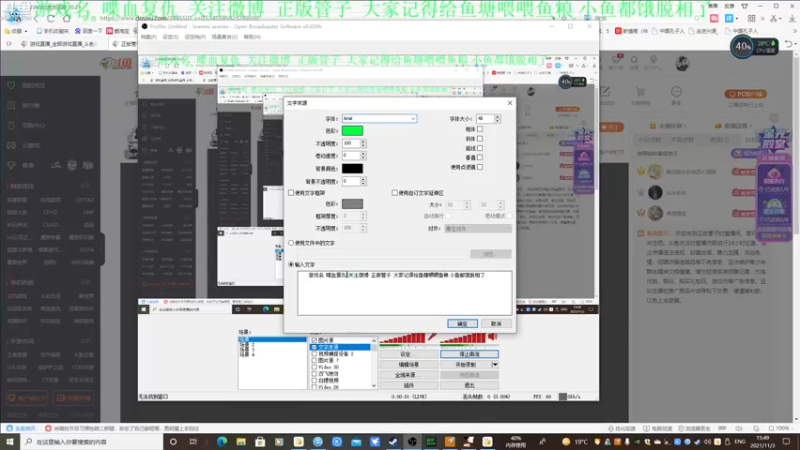Open the second OBS menu bar item

point(170,37)
